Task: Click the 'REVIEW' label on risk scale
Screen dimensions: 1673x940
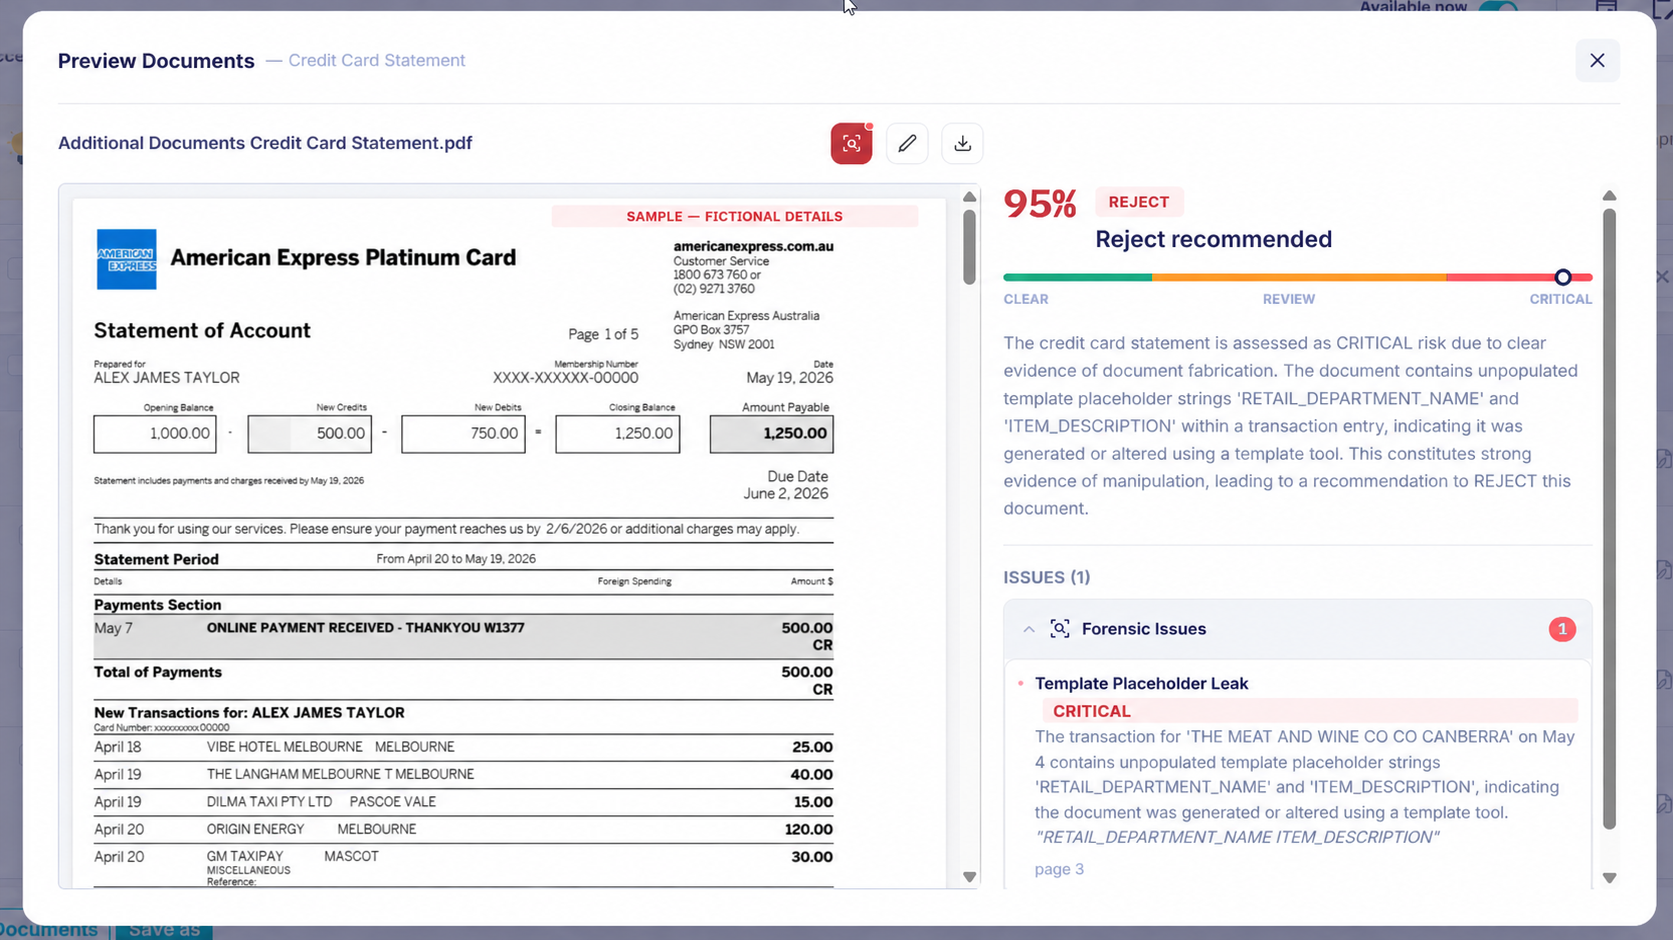Action: pos(1288,299)
